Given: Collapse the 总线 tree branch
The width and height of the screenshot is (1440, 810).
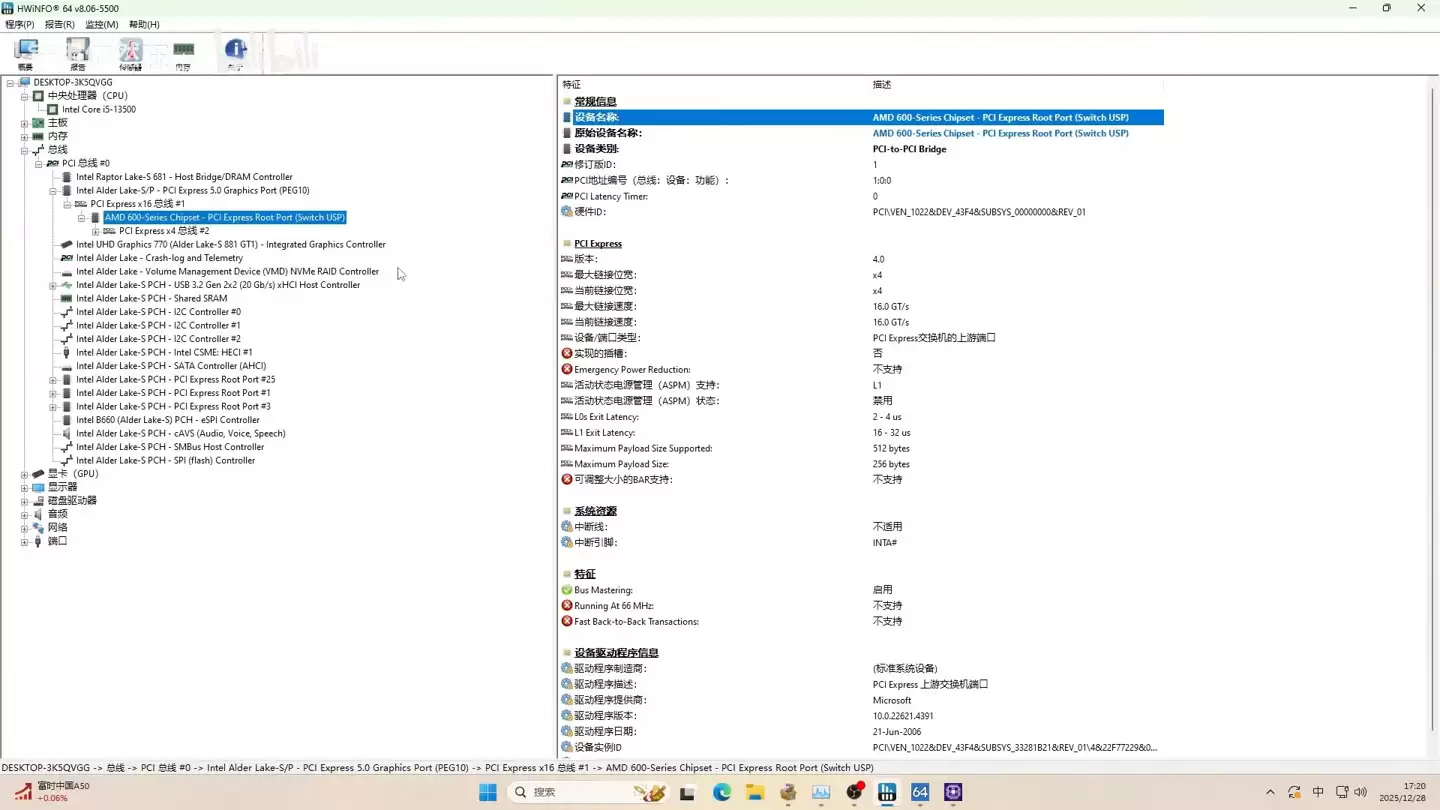Looking at the screenshot, I should pos(24,149).
